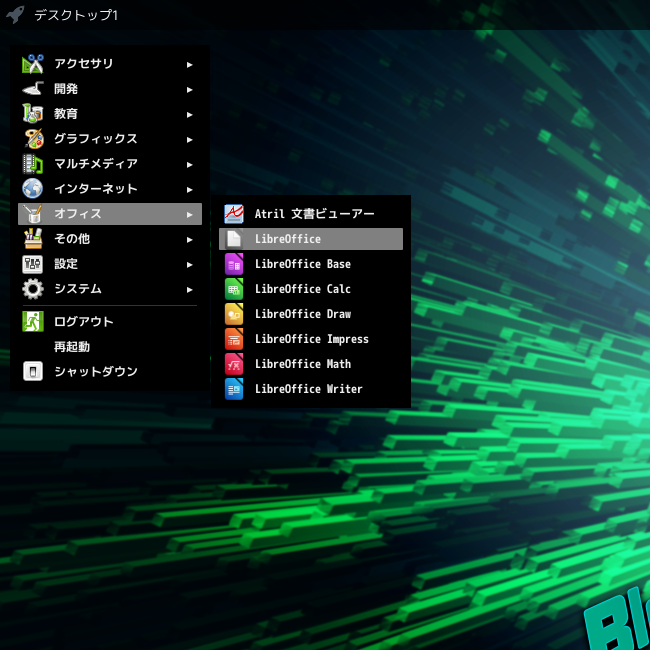Click the システム gear icon
650x650 pixels.
(33, 289)
